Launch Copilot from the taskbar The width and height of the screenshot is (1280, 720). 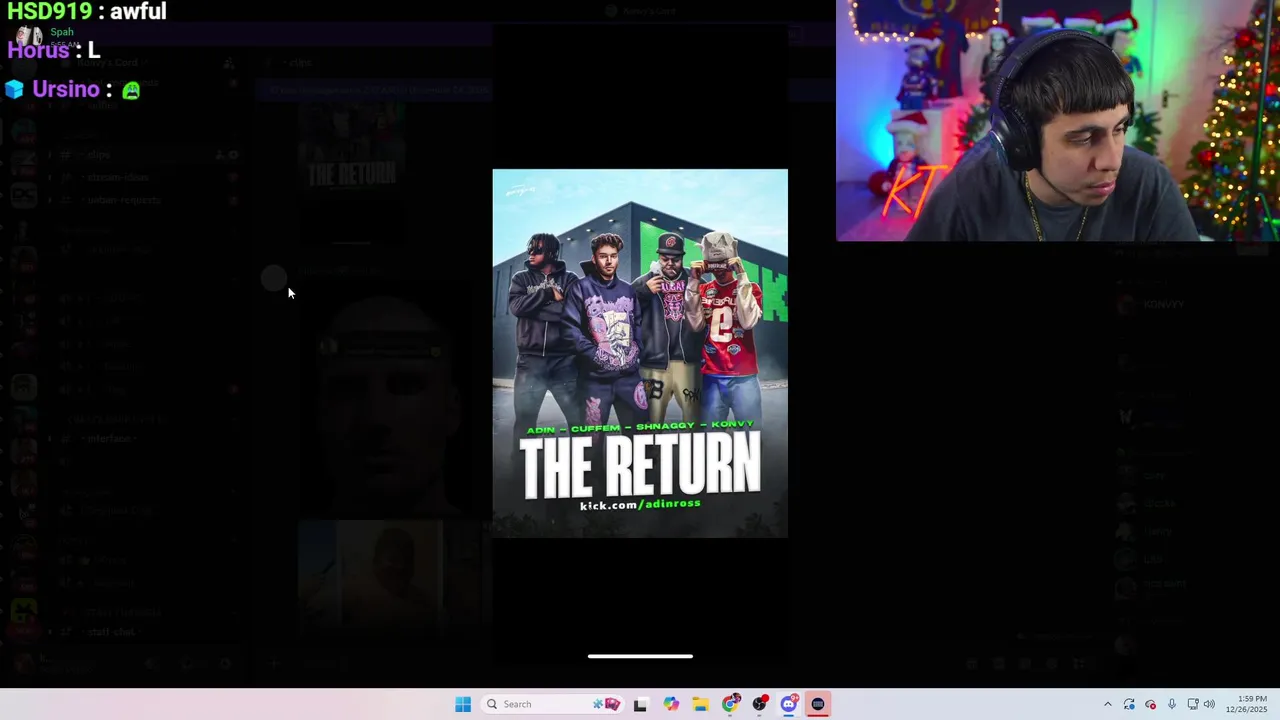coord(670,704)
